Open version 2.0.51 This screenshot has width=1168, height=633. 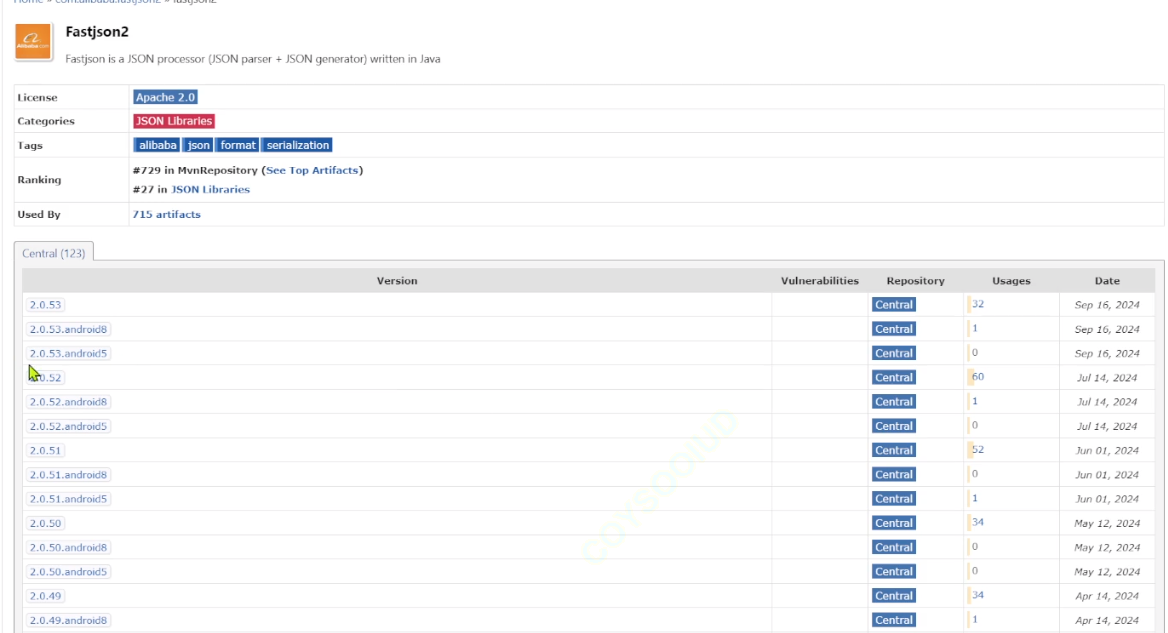point(45,451)
